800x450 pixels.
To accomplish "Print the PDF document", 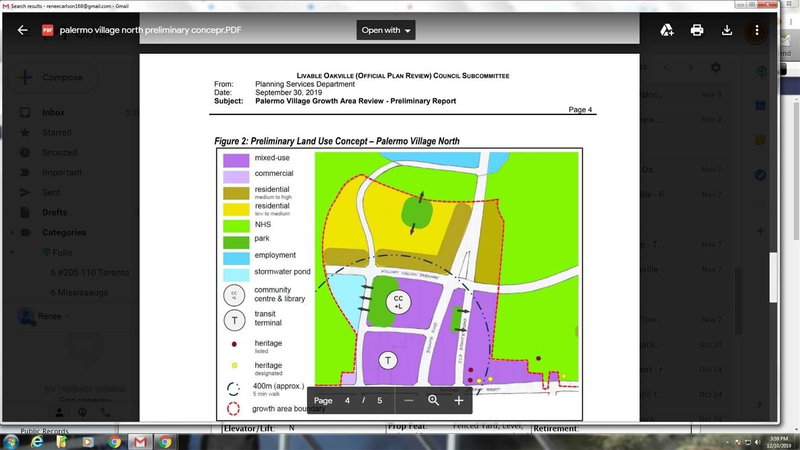I will coord(697,30).
